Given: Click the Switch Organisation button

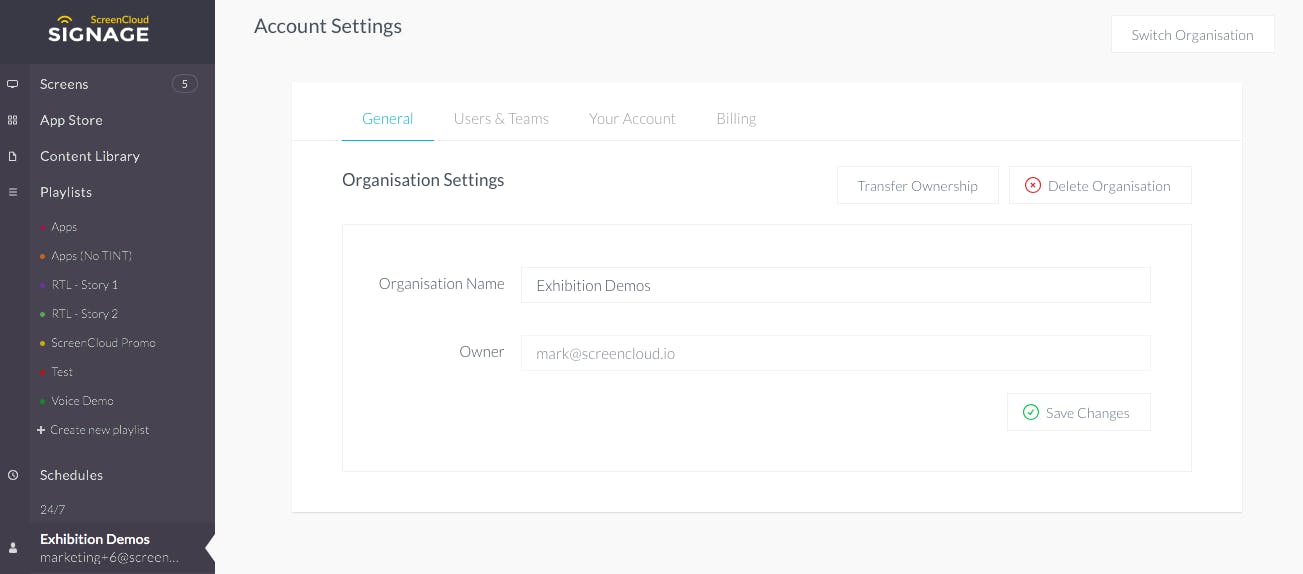Looking at the screenshot, I should pos(1192,34).
